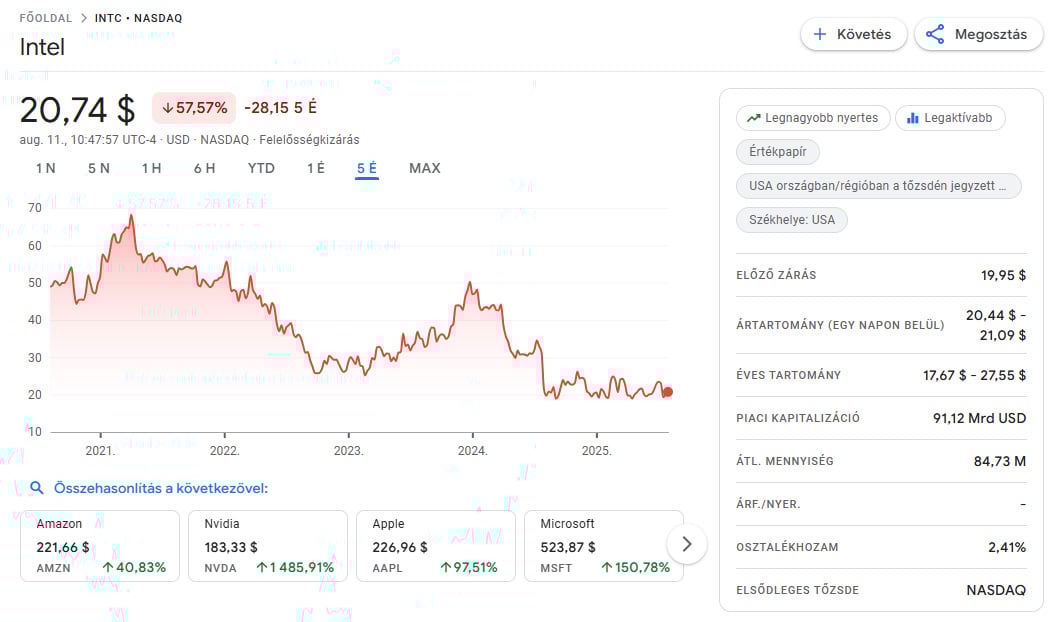Open Összehasonlítás a következővel search link
The width and height of the screenshot is (1061, 622).
[x=161, y=488]
